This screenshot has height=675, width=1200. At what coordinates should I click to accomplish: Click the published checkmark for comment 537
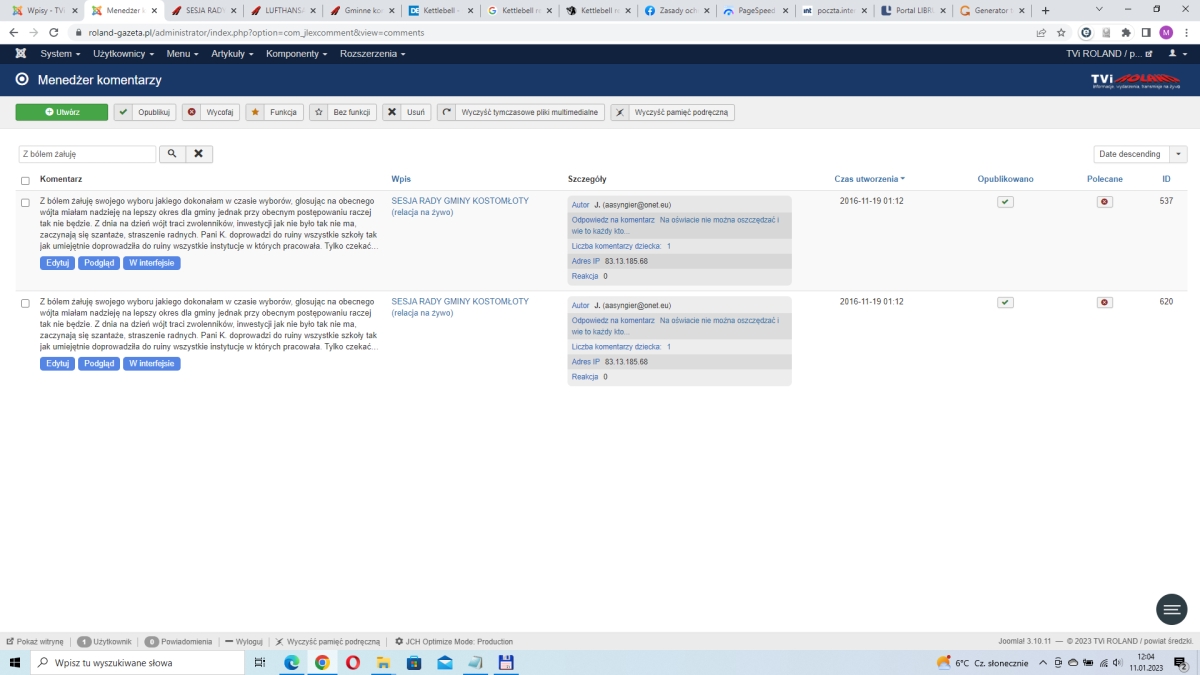(1005, 202)
